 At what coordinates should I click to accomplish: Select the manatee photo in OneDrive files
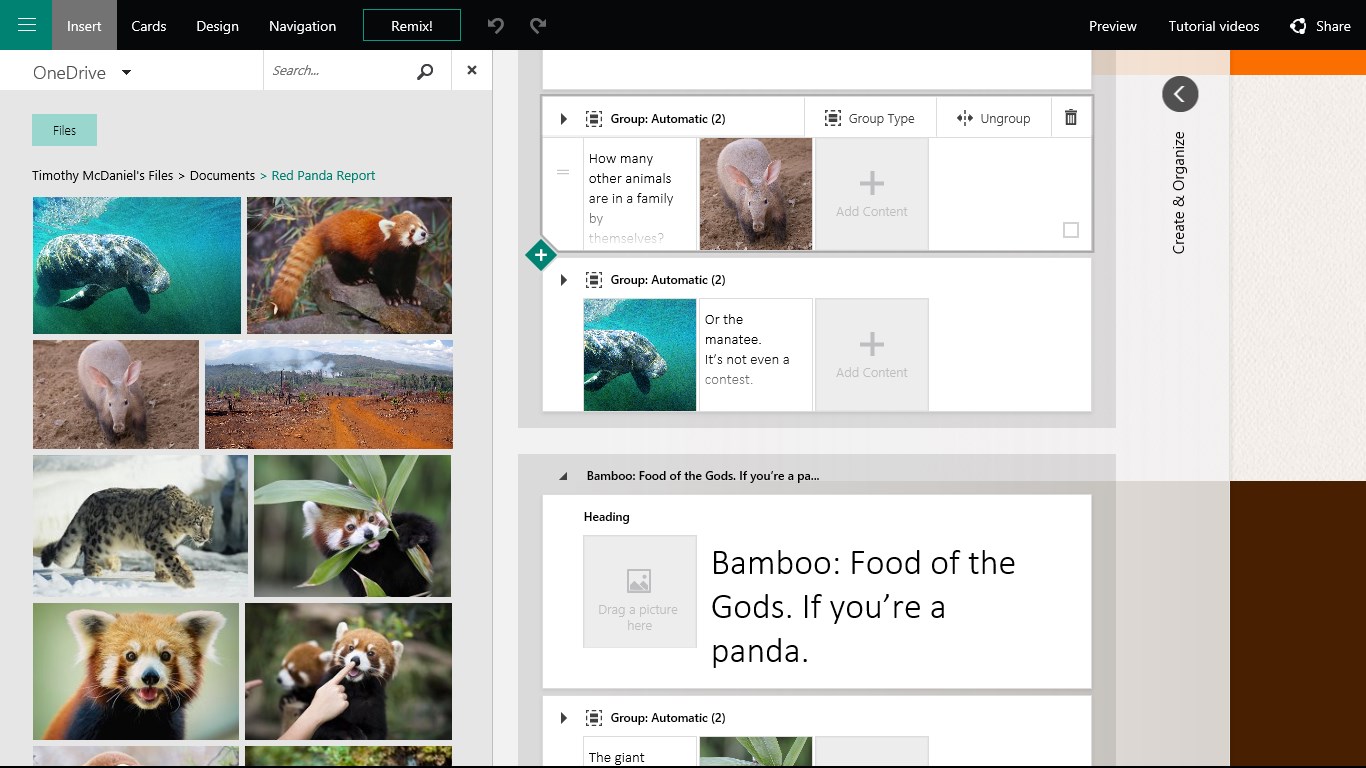137,265
